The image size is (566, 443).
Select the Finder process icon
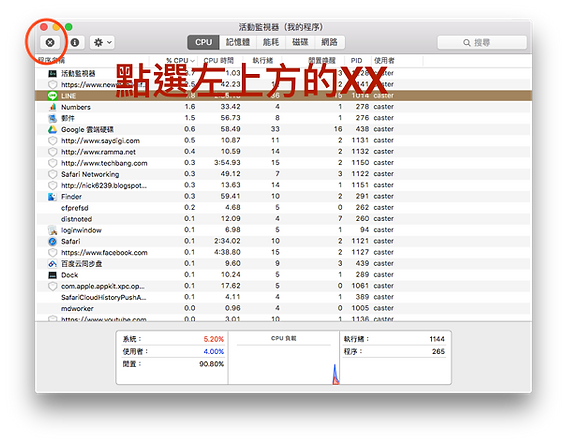53,196
